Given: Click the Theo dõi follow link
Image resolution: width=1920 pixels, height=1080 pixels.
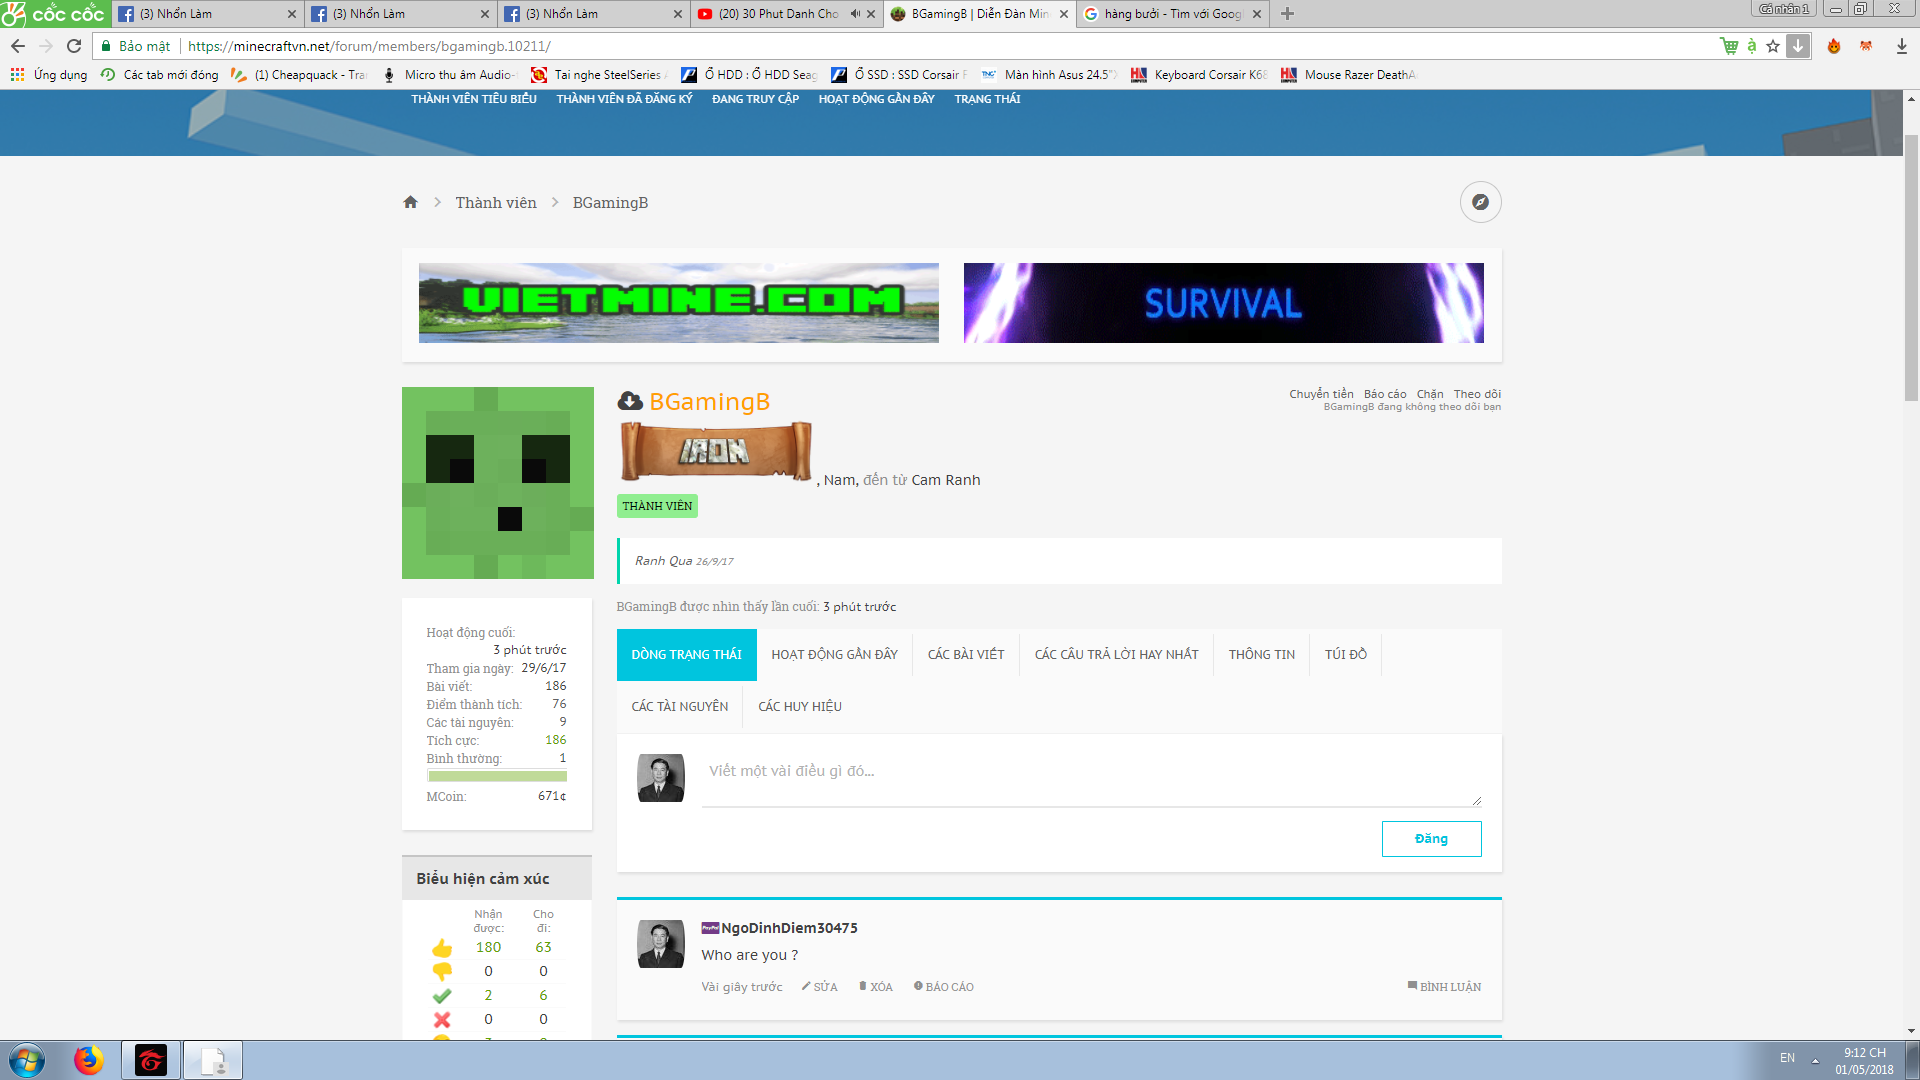Looking at the screenshot, I should click(x=1477, y=394).
